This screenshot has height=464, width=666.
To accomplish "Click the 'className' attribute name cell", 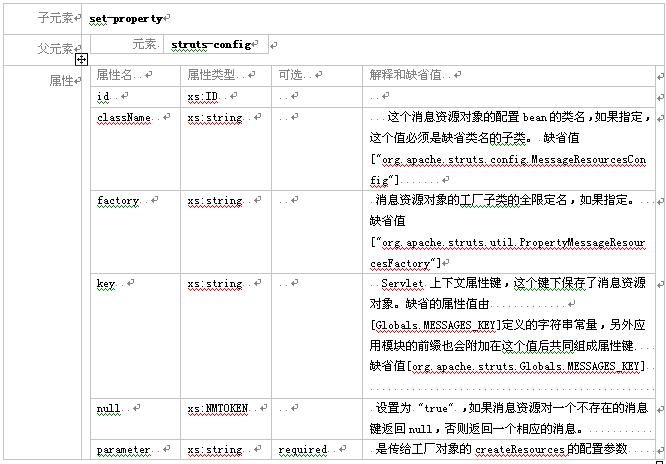I will 124,118.
